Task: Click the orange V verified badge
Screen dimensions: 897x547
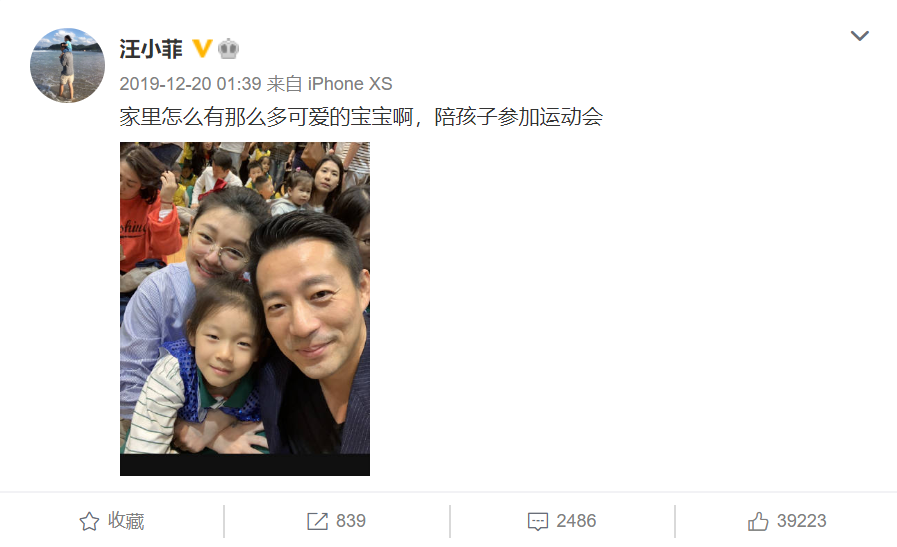Action: (x=202, y=49)
